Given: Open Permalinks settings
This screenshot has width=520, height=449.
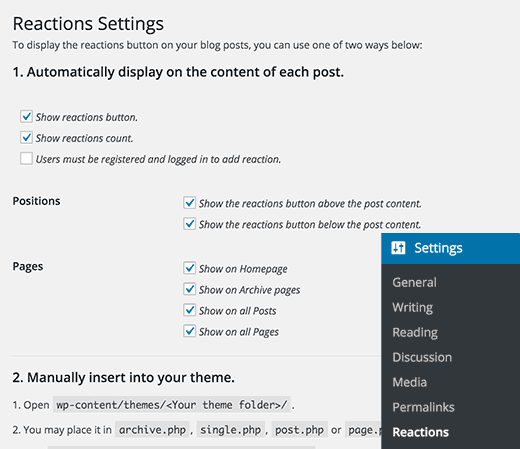Looking at the screenshot, I should (x=423, y=407).
